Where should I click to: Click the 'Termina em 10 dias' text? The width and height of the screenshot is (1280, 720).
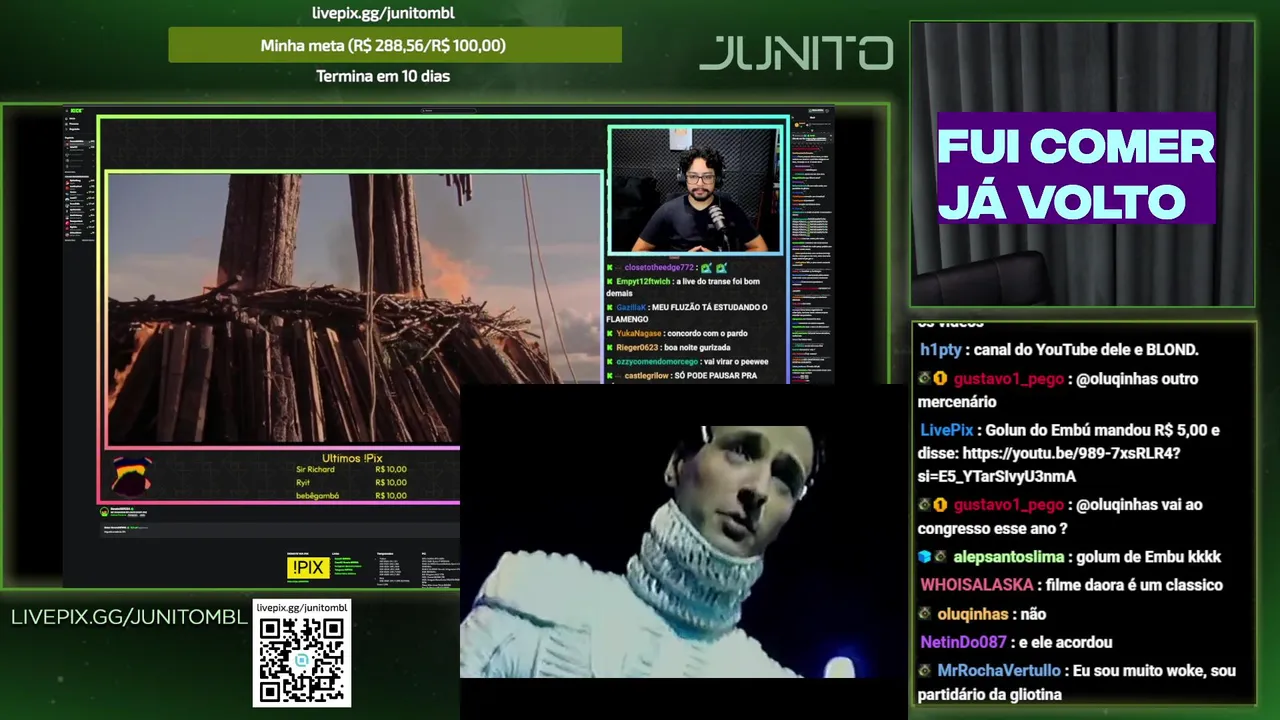pos(383,76)
